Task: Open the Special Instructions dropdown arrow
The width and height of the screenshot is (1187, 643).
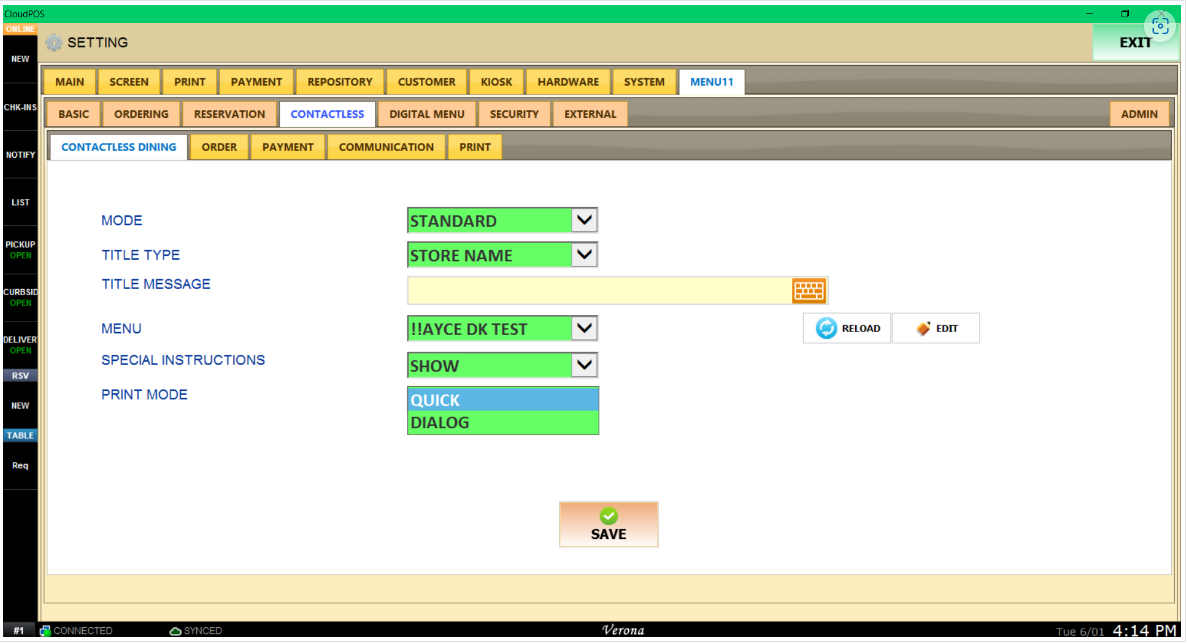Action: [584, 365]
